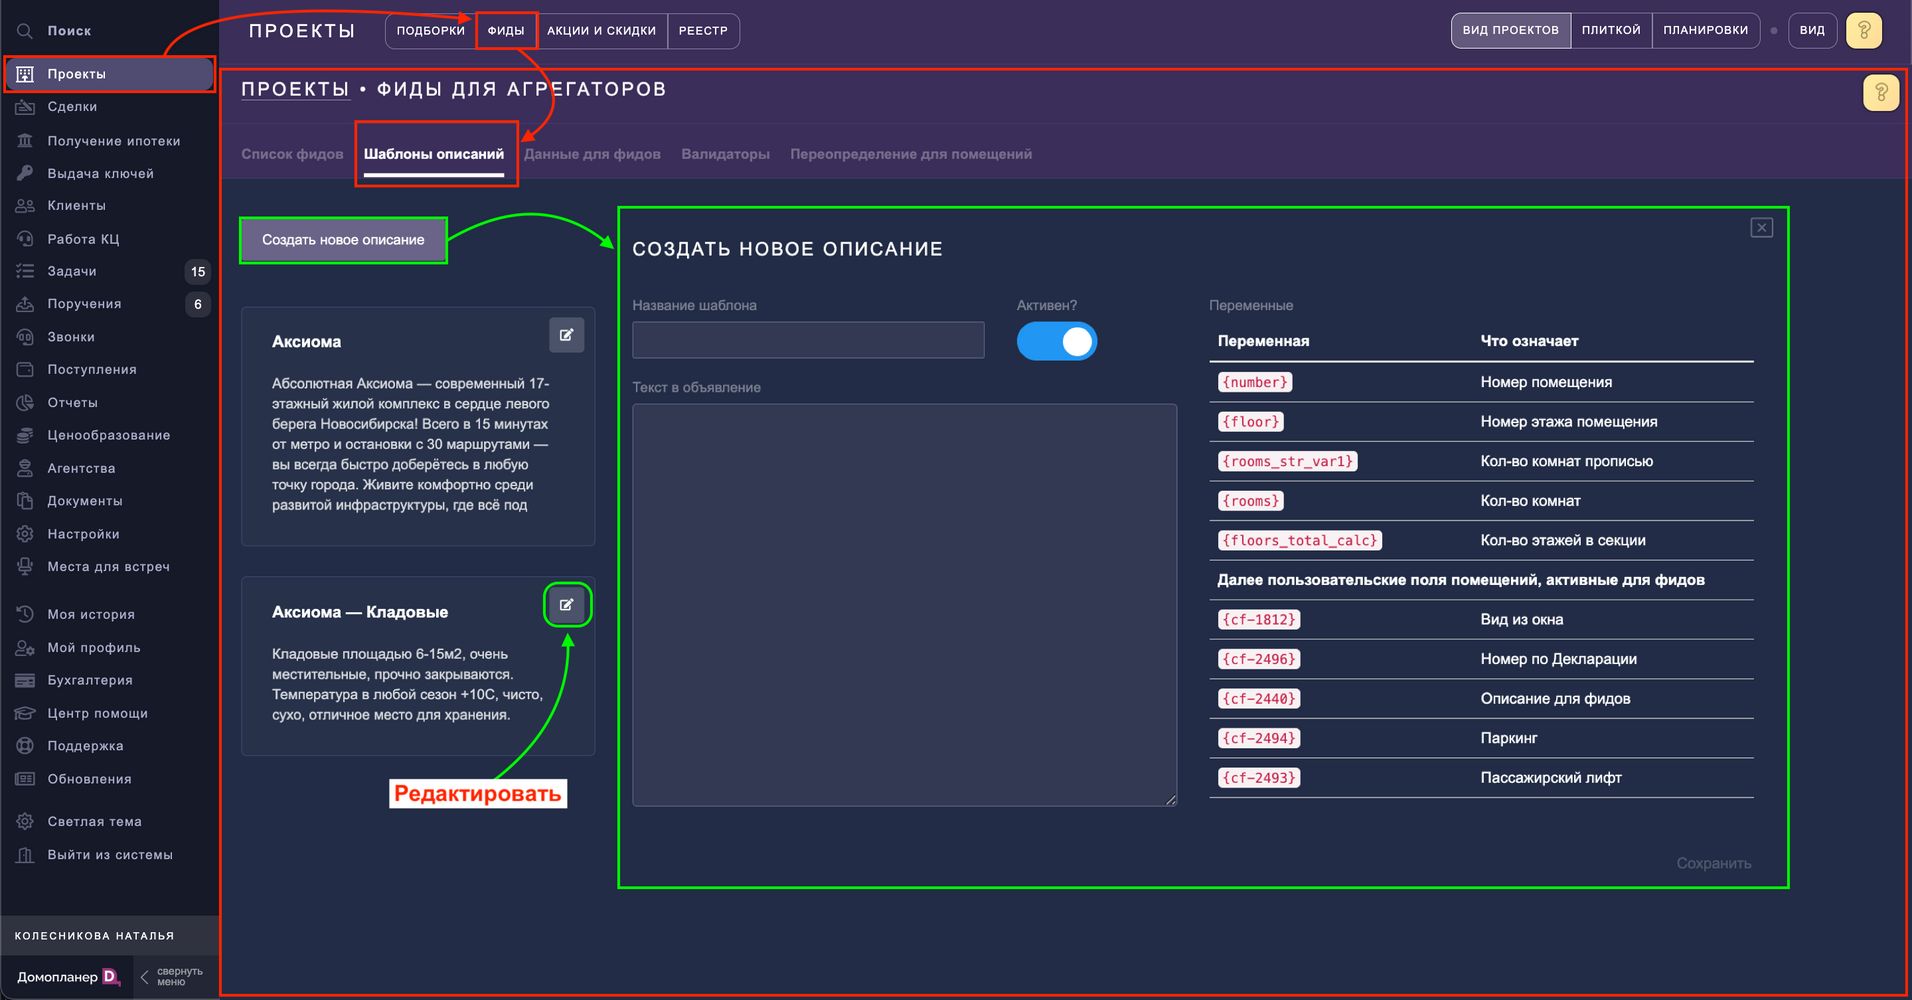Click the Выдача ключей key icon
This screenshot has height=1000, width=1912.
25,173
